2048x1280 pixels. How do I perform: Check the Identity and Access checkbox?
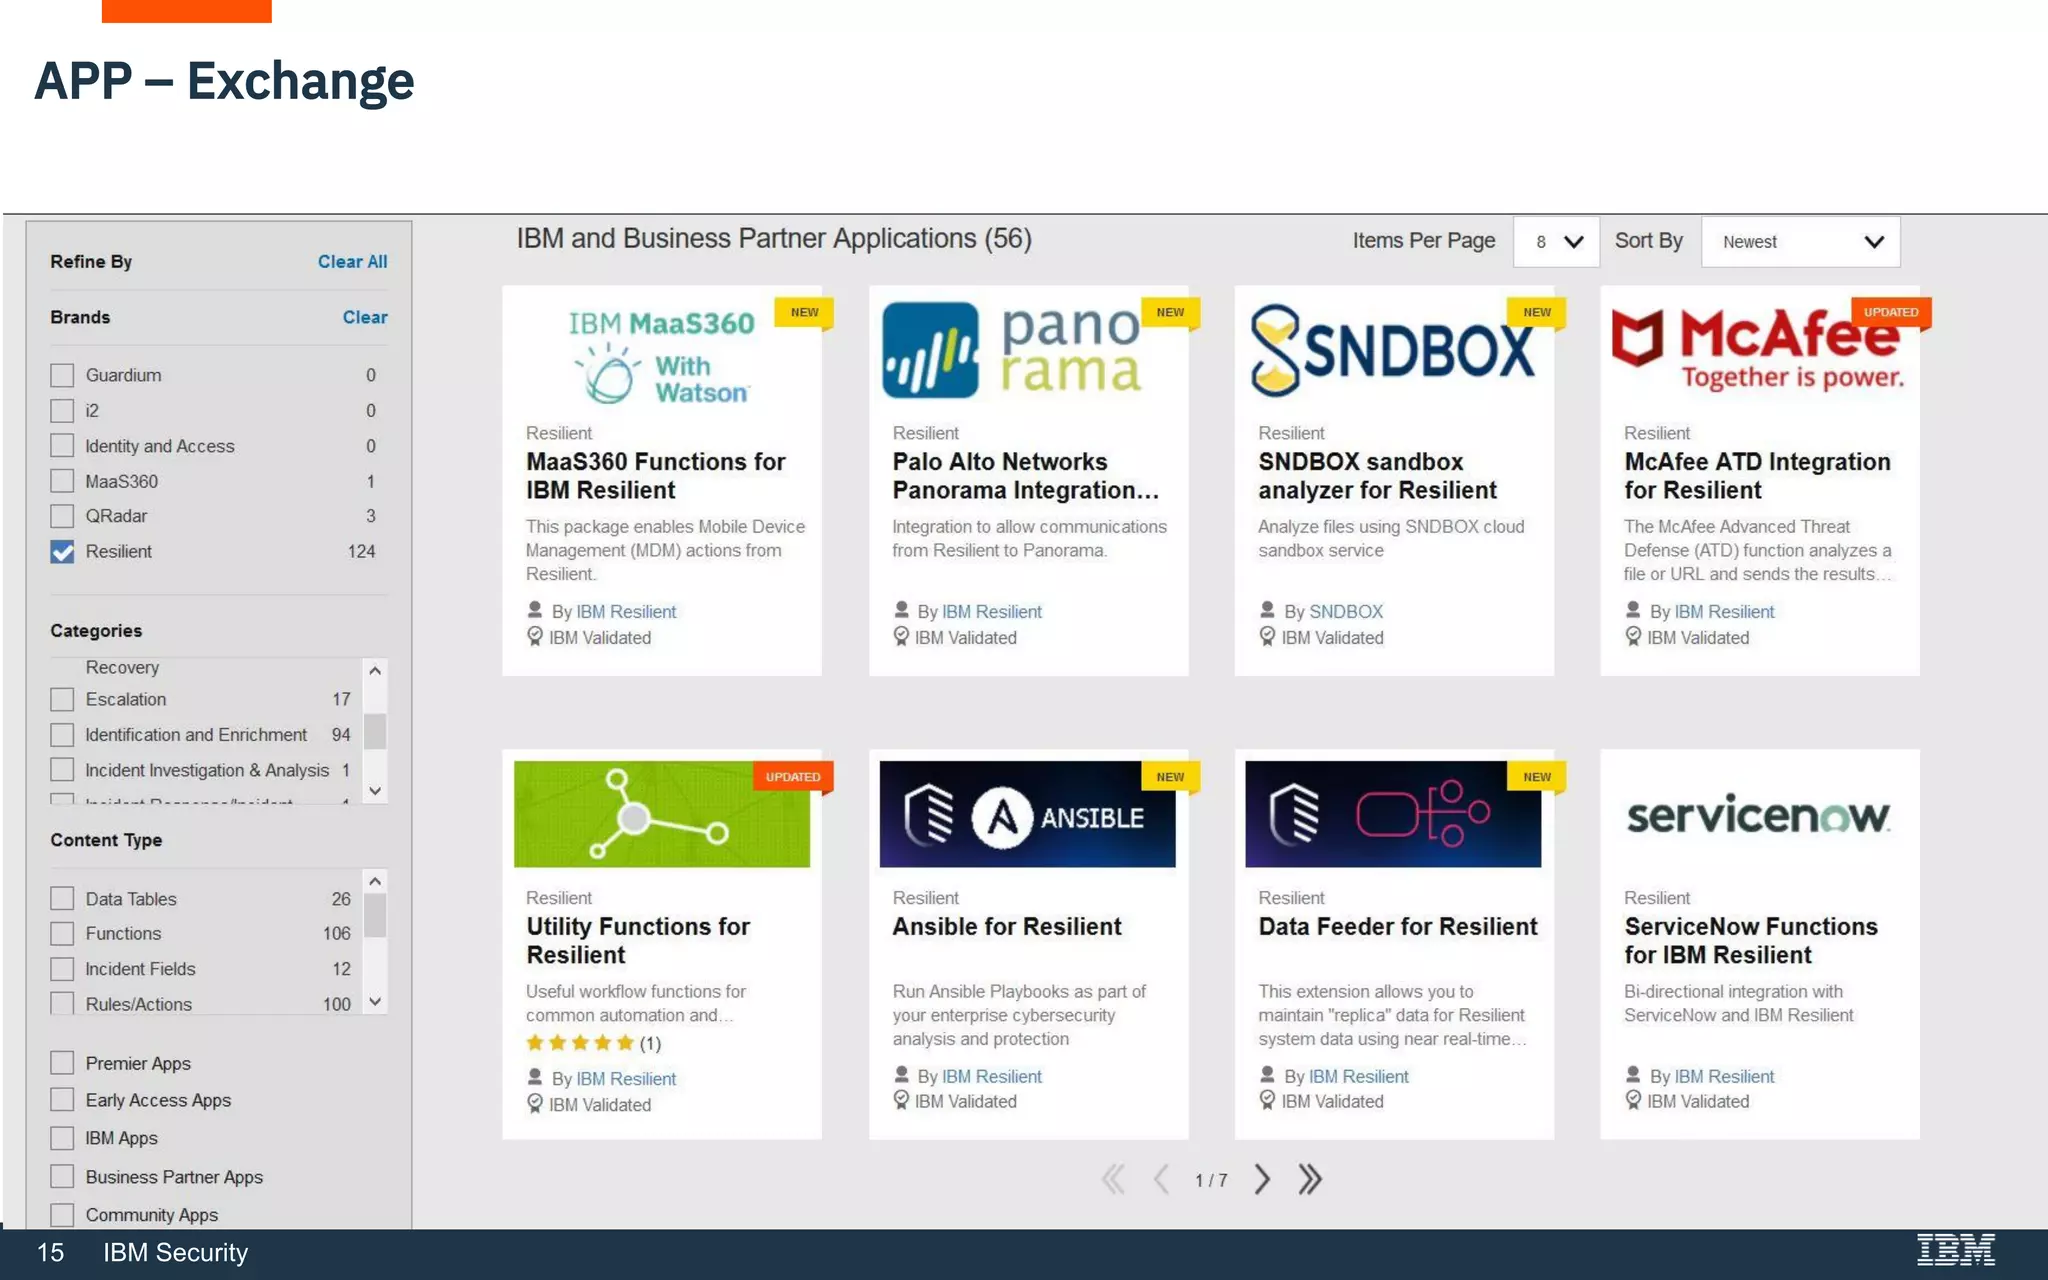pos(62,446)
